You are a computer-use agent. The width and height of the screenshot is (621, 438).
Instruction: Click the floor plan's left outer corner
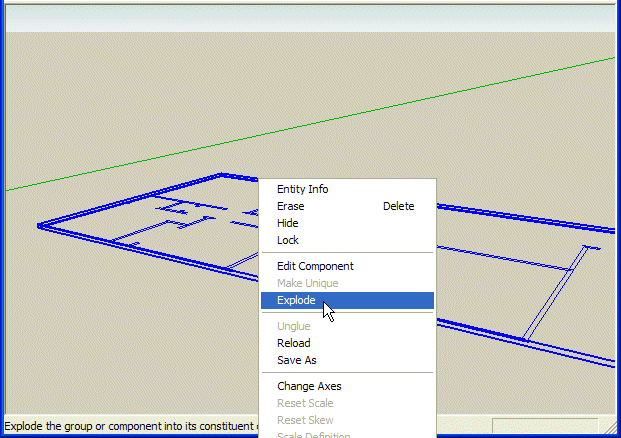pos(40,225)
